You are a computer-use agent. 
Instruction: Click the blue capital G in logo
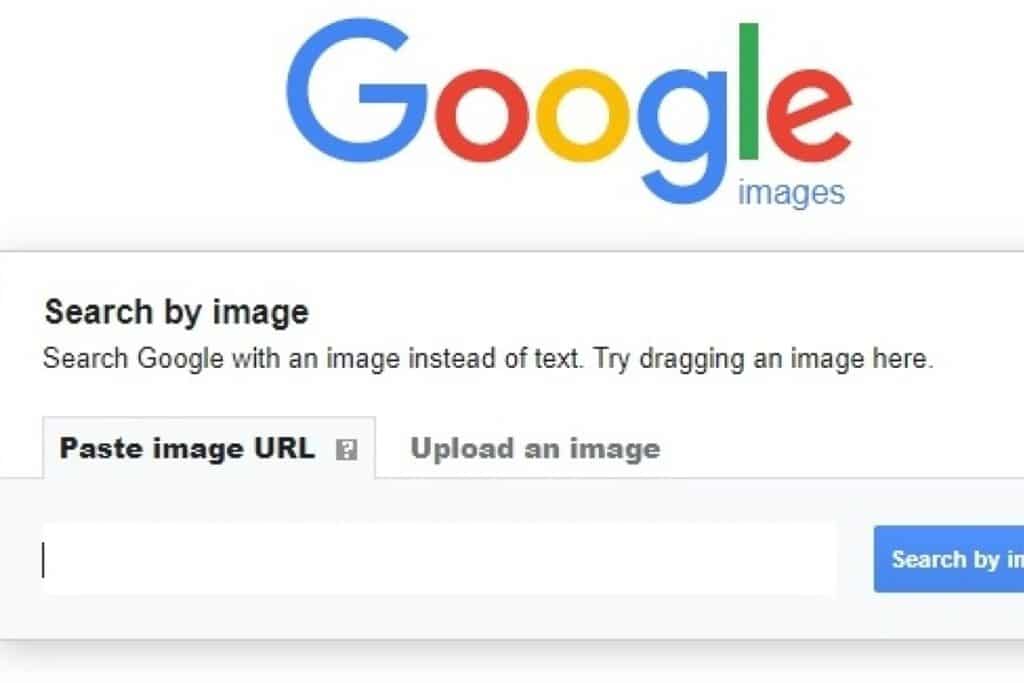357,90
